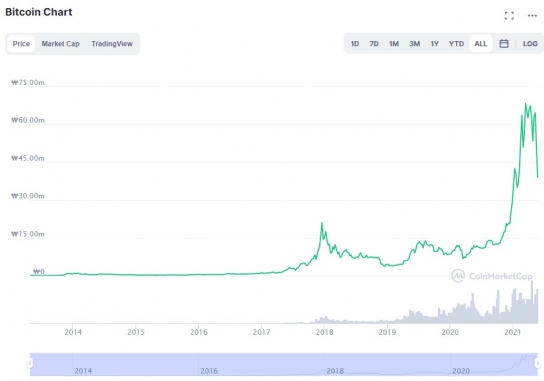
Task: Click the CoinMarketCap watermark logo
Action: (492, 276)
